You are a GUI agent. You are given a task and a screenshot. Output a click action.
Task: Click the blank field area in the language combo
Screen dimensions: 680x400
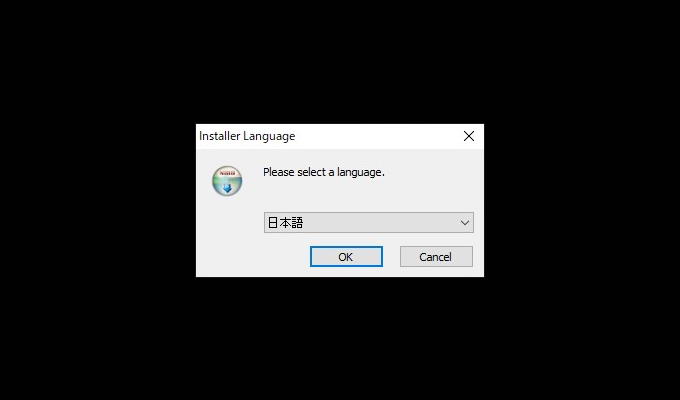[379, 223]
